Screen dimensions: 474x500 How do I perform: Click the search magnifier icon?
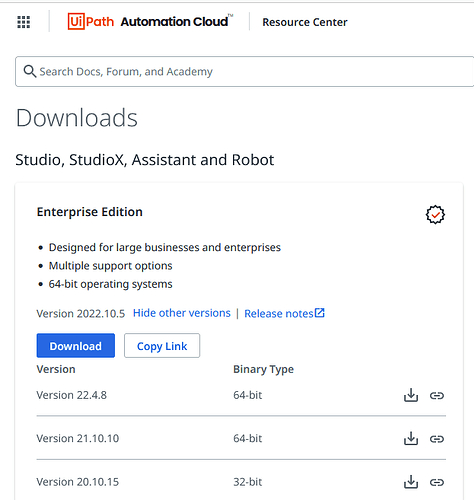(x=30, y=71)
